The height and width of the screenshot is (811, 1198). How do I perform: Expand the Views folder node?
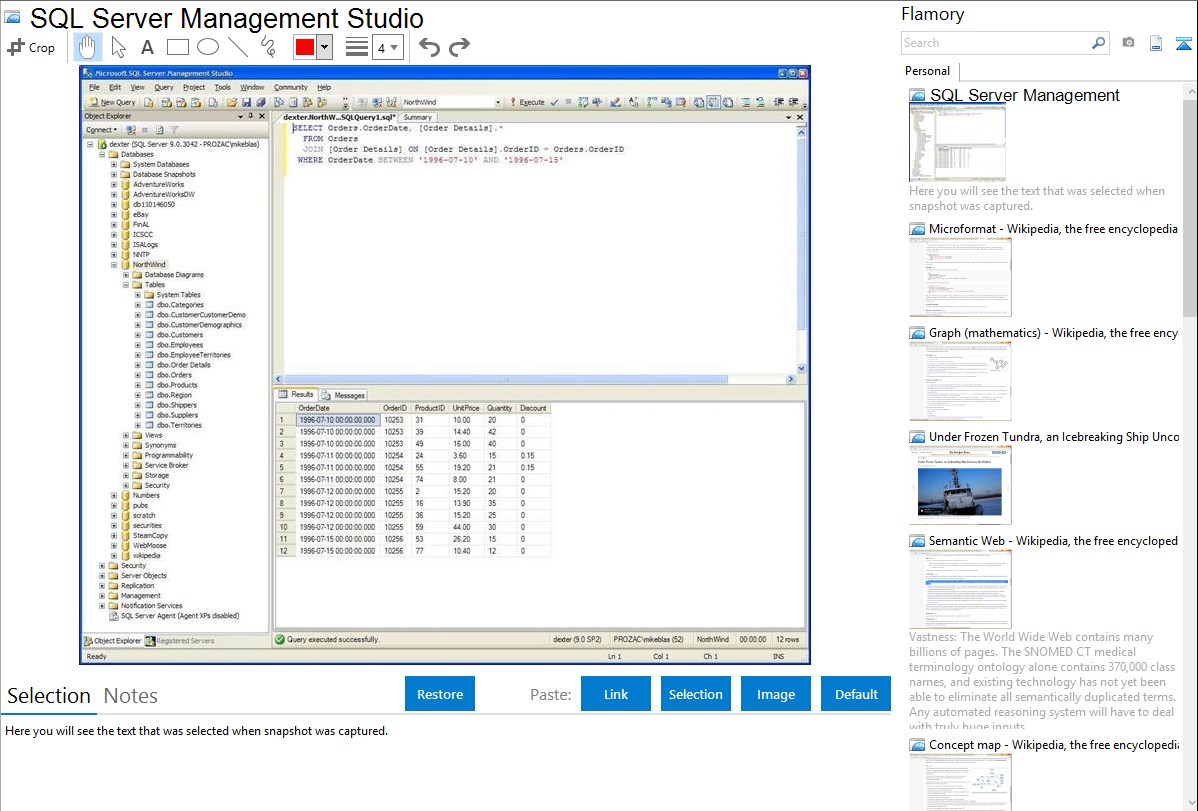coord(126,435)
